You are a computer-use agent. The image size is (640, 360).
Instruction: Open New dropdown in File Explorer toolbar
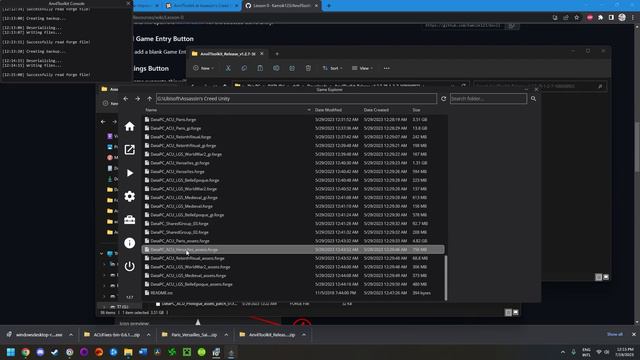click(x=204, y=68)
